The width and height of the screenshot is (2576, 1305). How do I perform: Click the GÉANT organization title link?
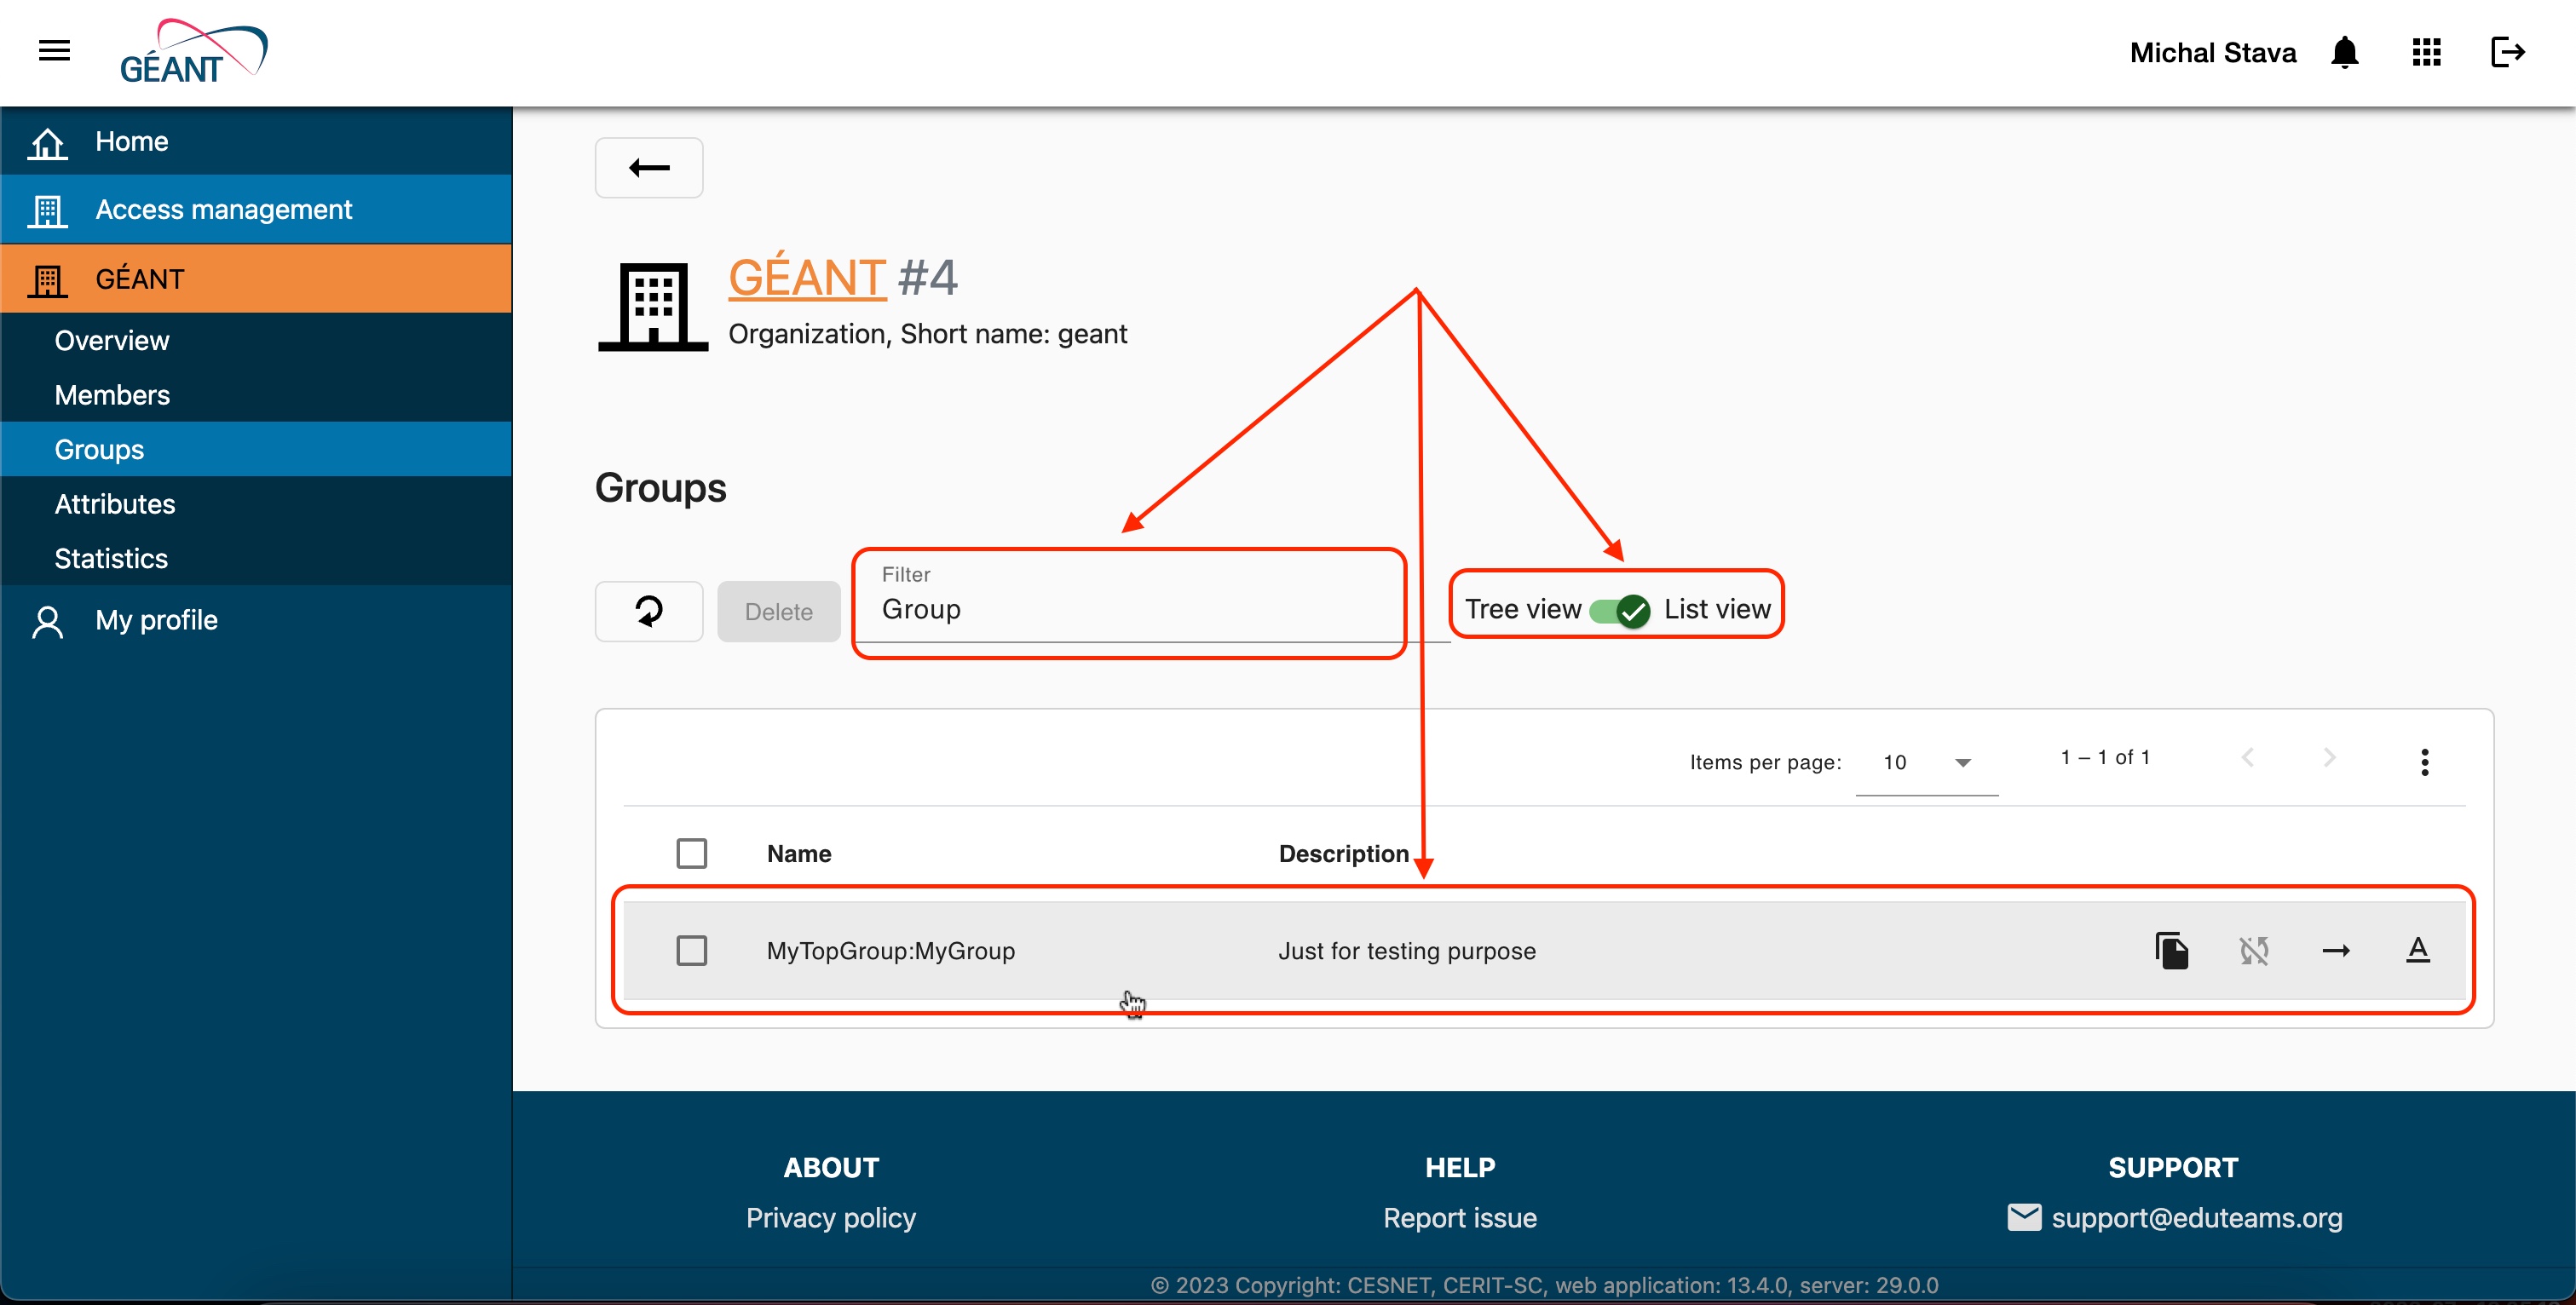tap(806, 277)
